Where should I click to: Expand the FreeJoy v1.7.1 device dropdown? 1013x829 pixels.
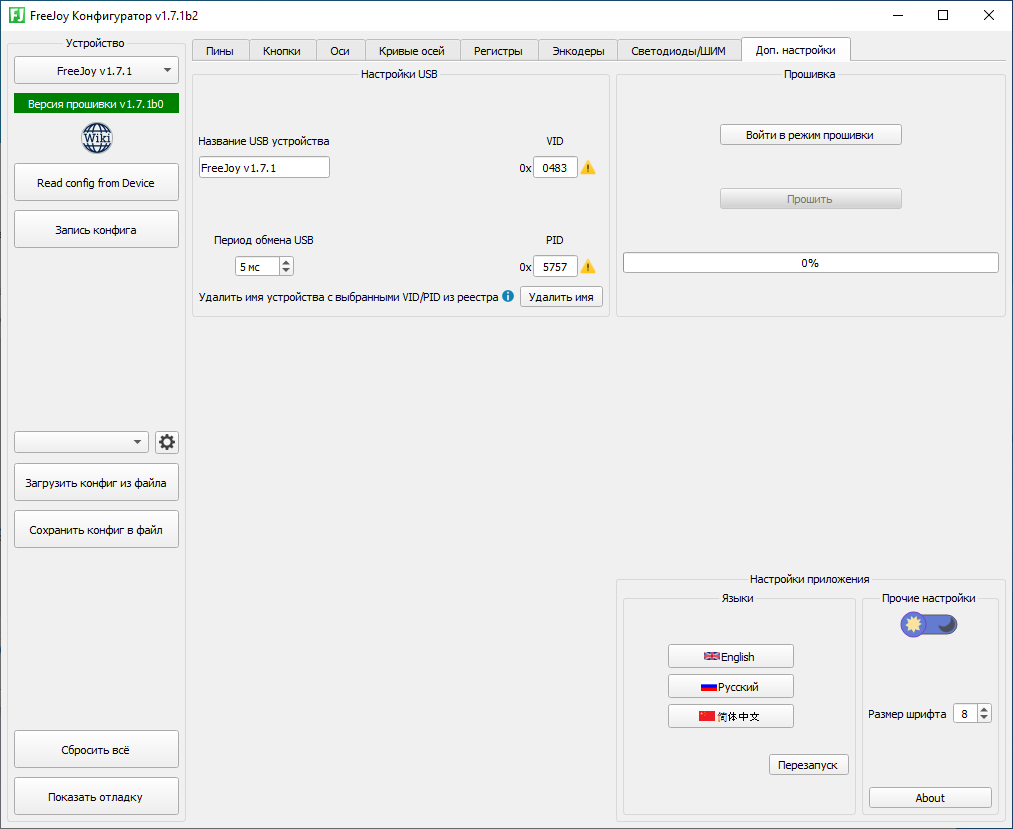(96, 70)
